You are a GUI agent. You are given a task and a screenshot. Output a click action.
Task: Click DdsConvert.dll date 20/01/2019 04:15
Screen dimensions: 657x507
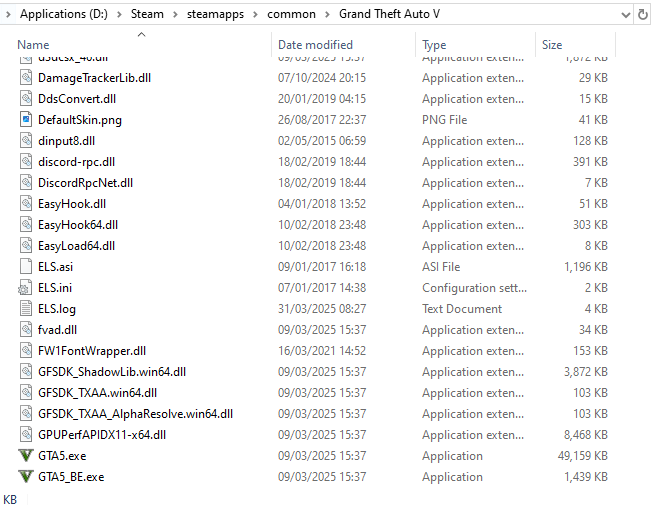coord(322,99)
